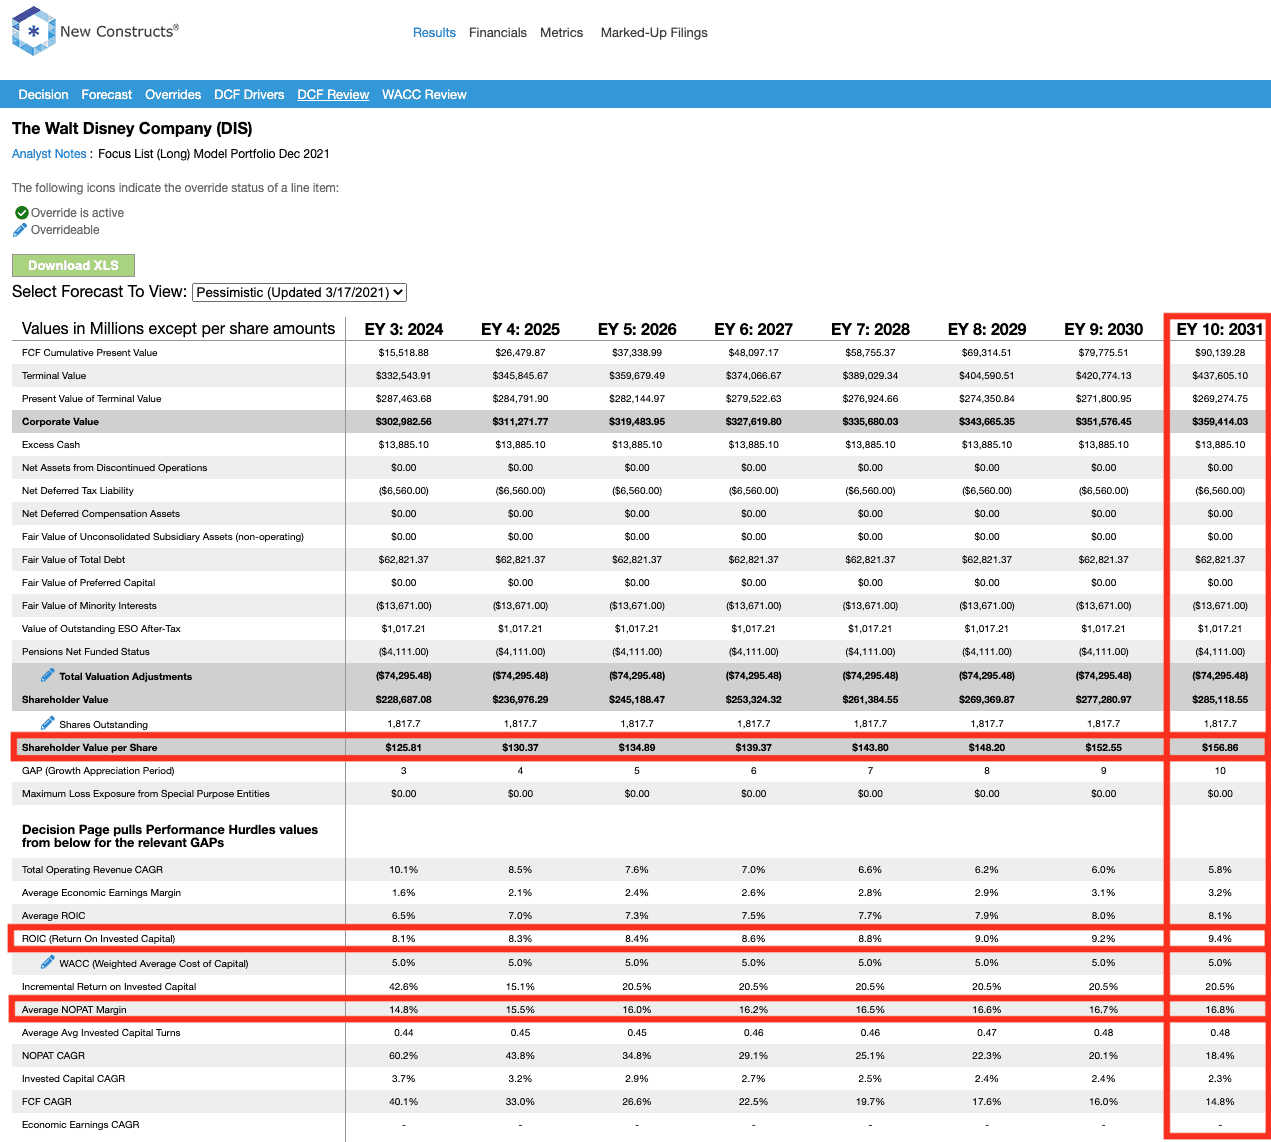Click the 'EY 7: 2028' column header
This screenshot has width=1271, height=1142.
(870, 329)
